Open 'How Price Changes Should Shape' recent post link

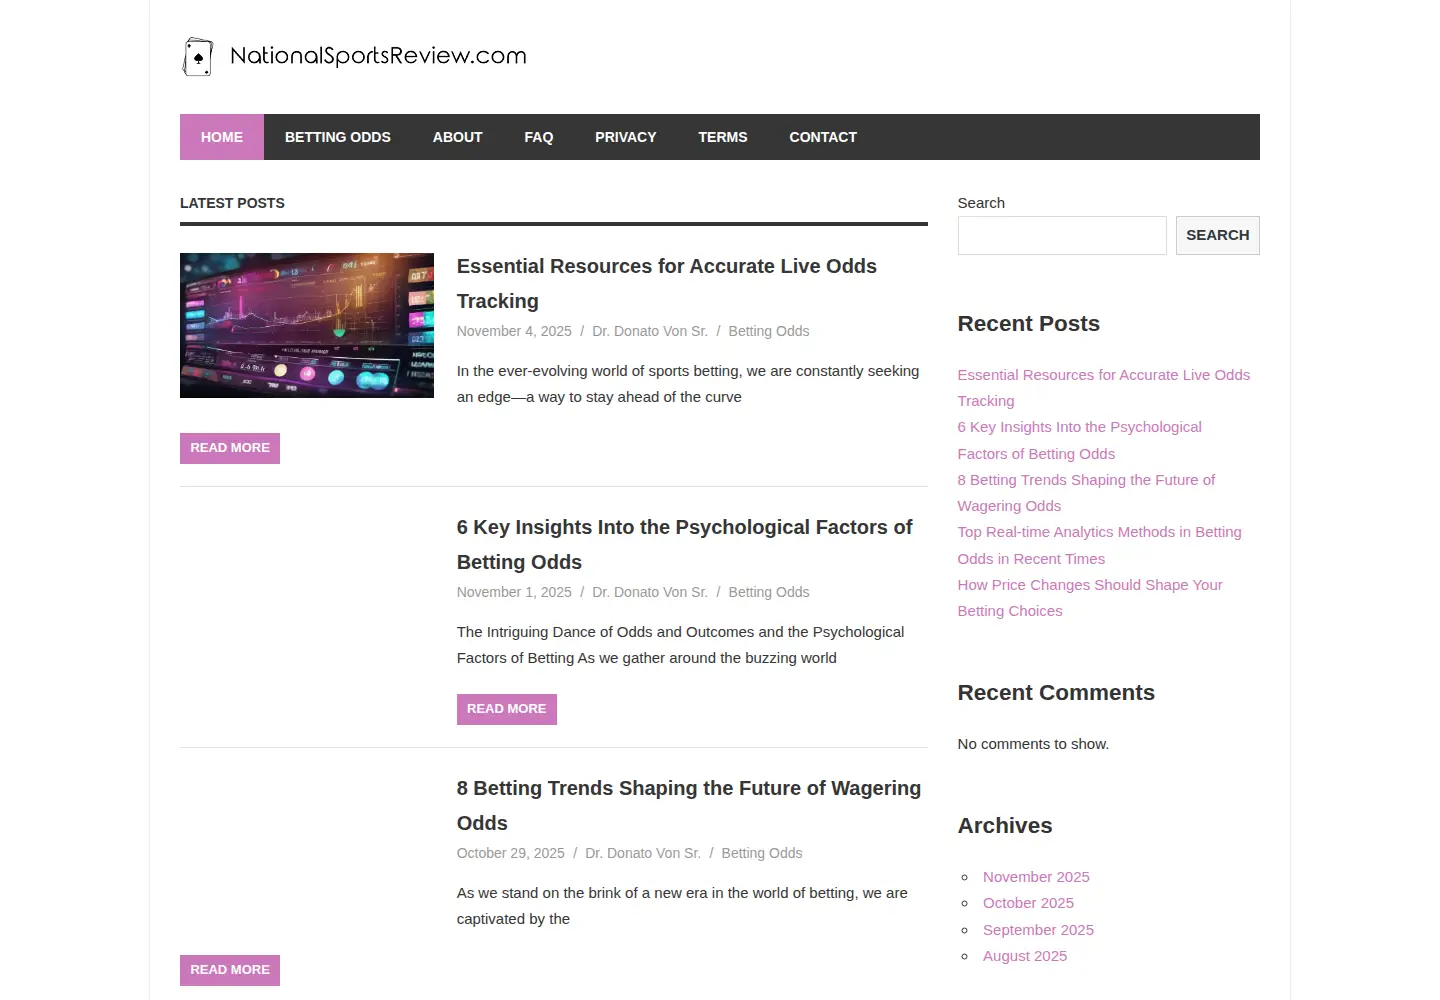pyautogui.click(x=1090, y=598)
